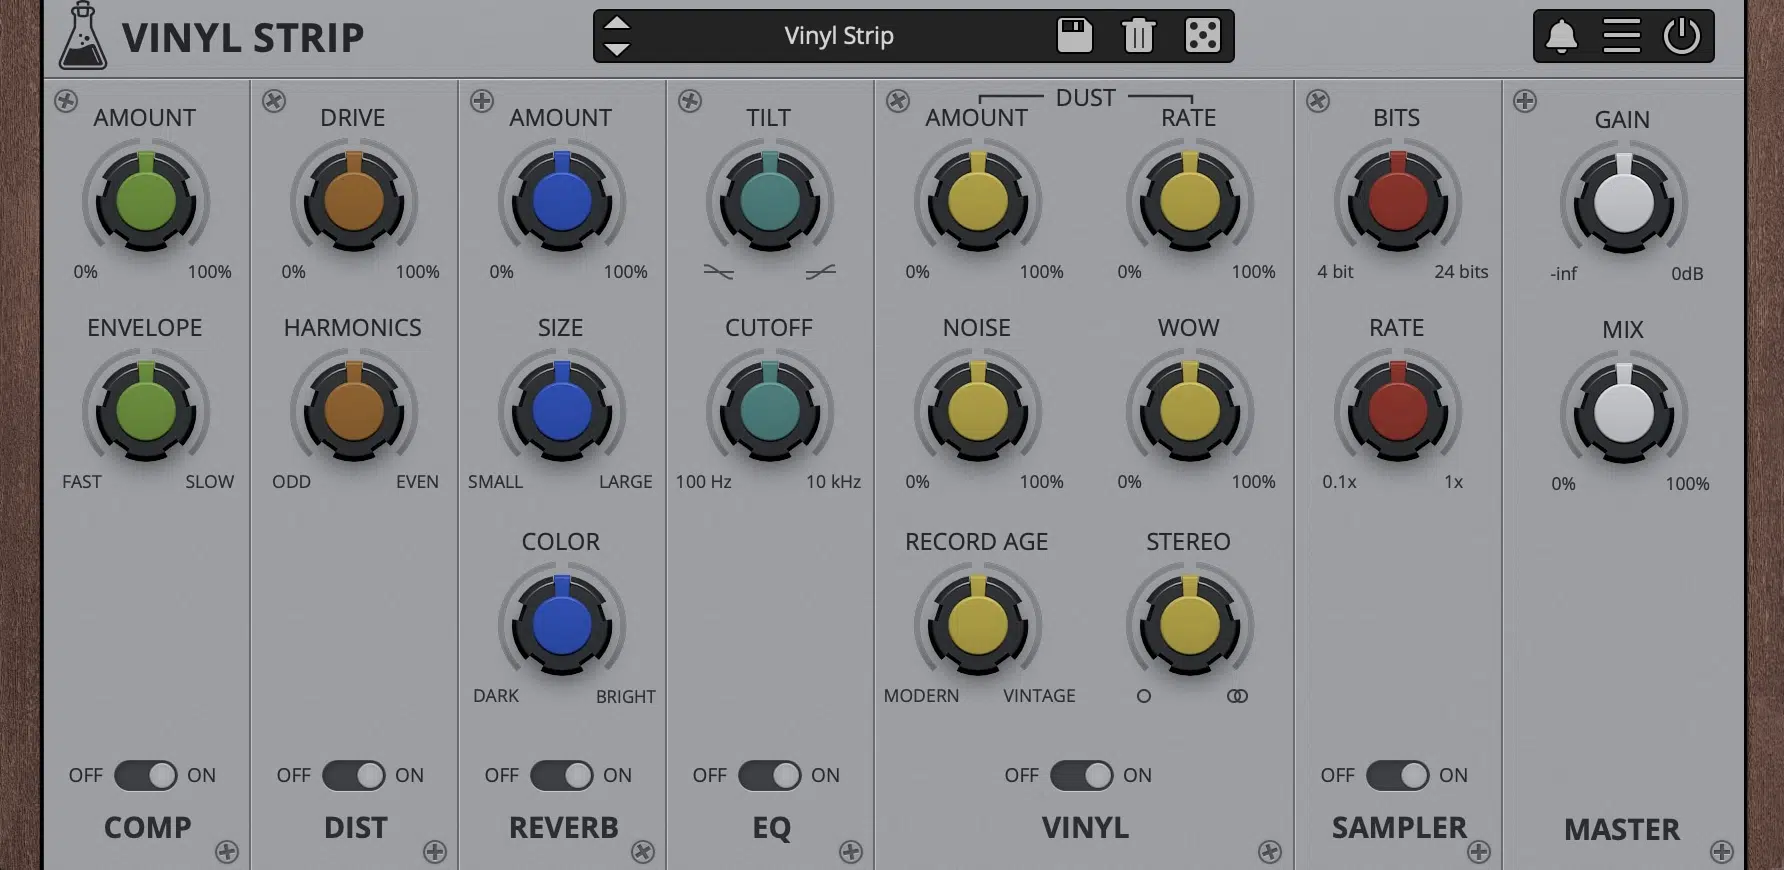This screenshot has height=870, width=1784.
Task: Click the -inf label under GAIN
Action: tap(1563, 274)
